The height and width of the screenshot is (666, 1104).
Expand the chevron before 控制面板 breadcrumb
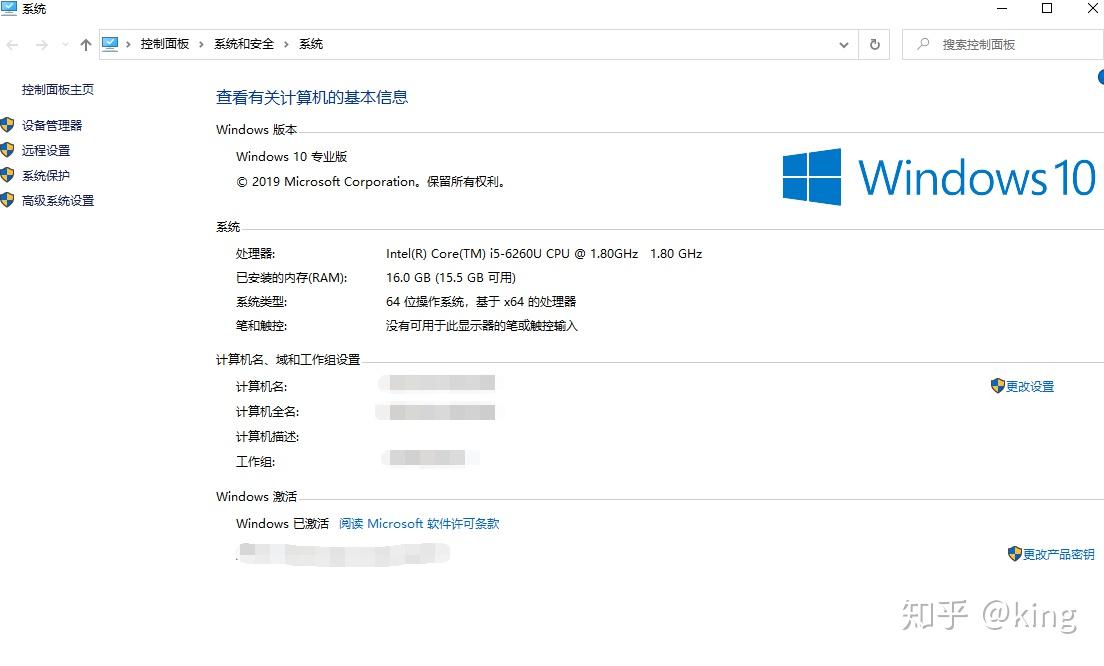click(128, 44)
